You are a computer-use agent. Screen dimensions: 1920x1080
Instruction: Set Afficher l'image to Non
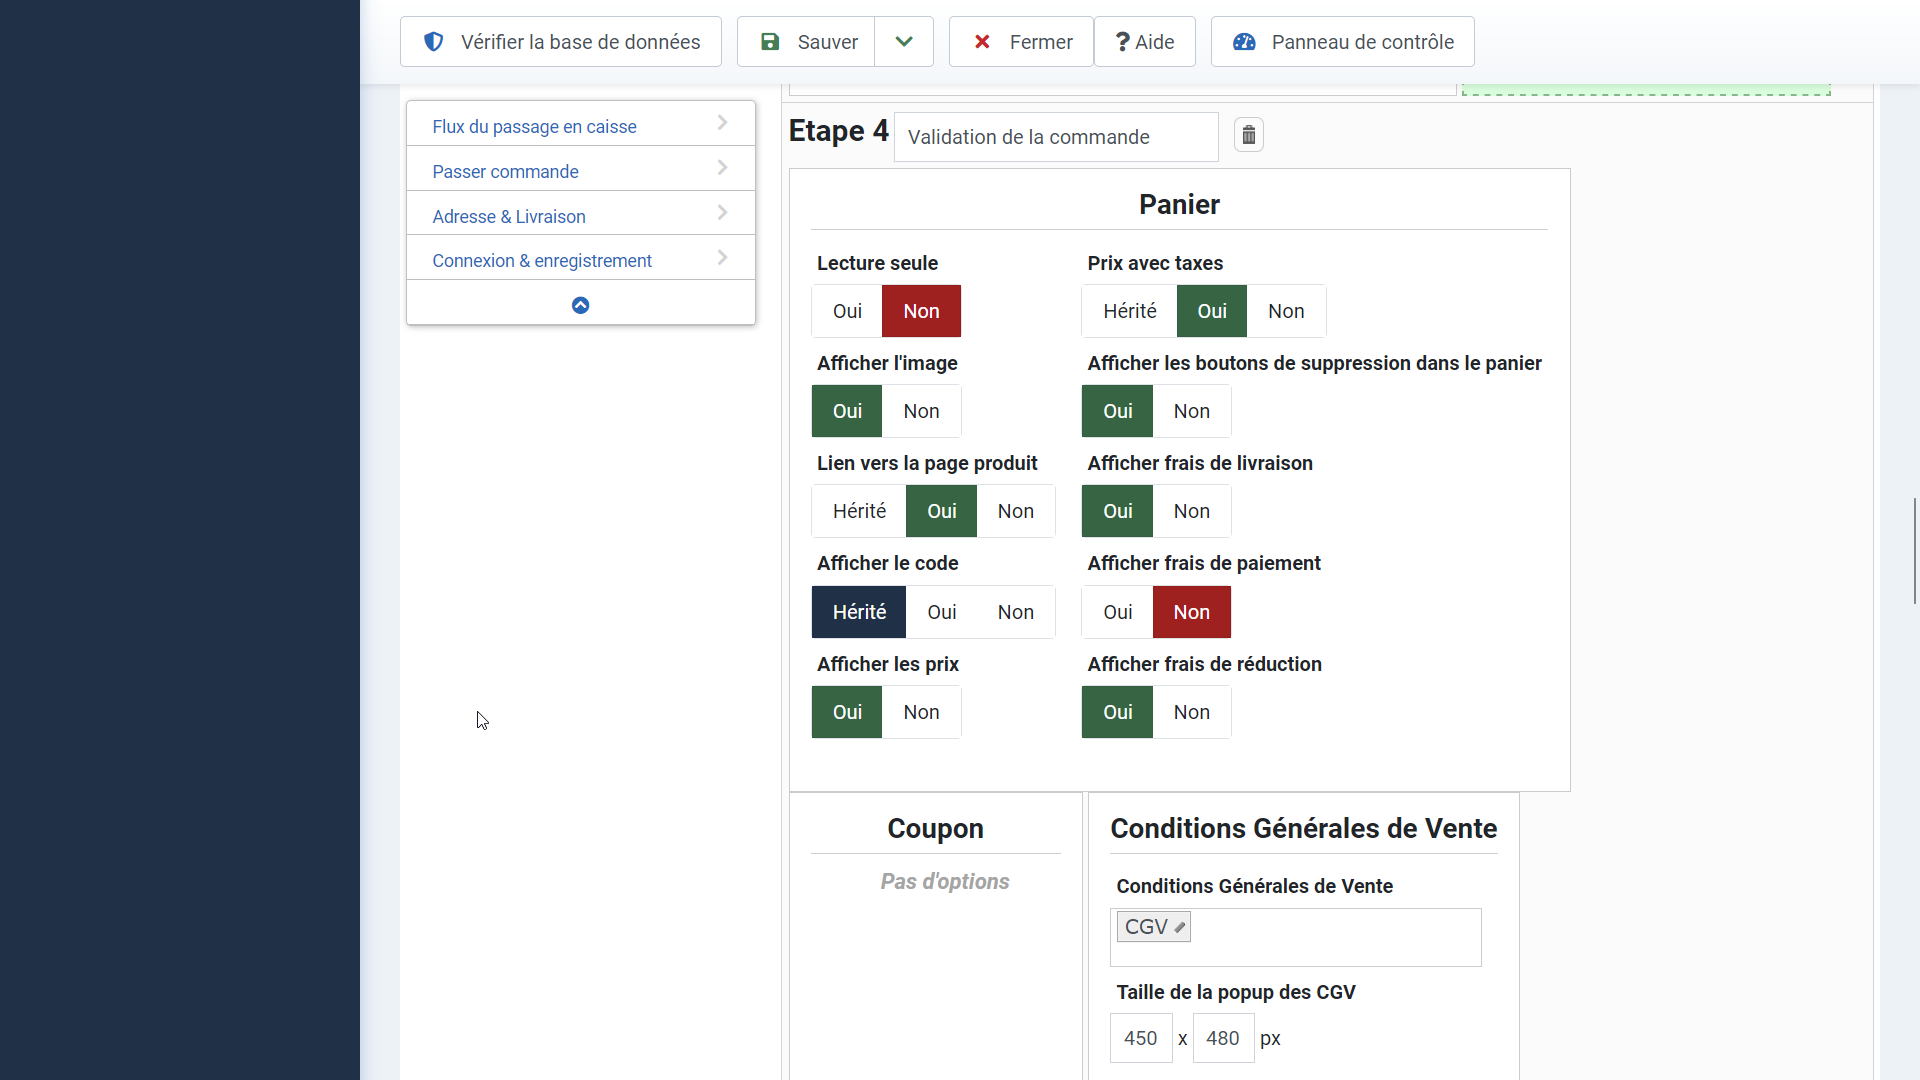pyautogui.click(x=921, y=411)
